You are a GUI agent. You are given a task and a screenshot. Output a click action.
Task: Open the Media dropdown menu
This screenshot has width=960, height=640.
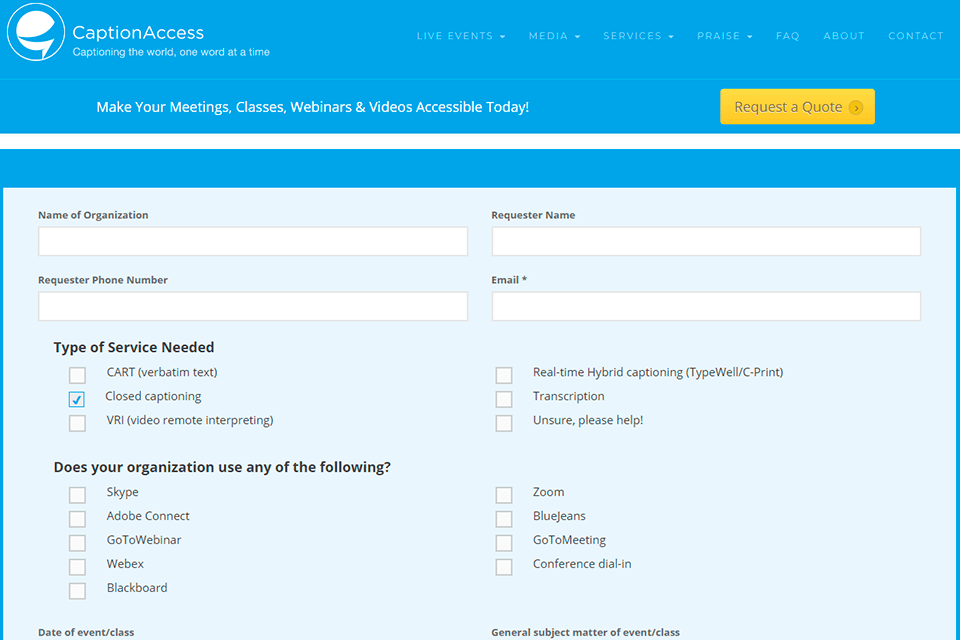point(554,36)
